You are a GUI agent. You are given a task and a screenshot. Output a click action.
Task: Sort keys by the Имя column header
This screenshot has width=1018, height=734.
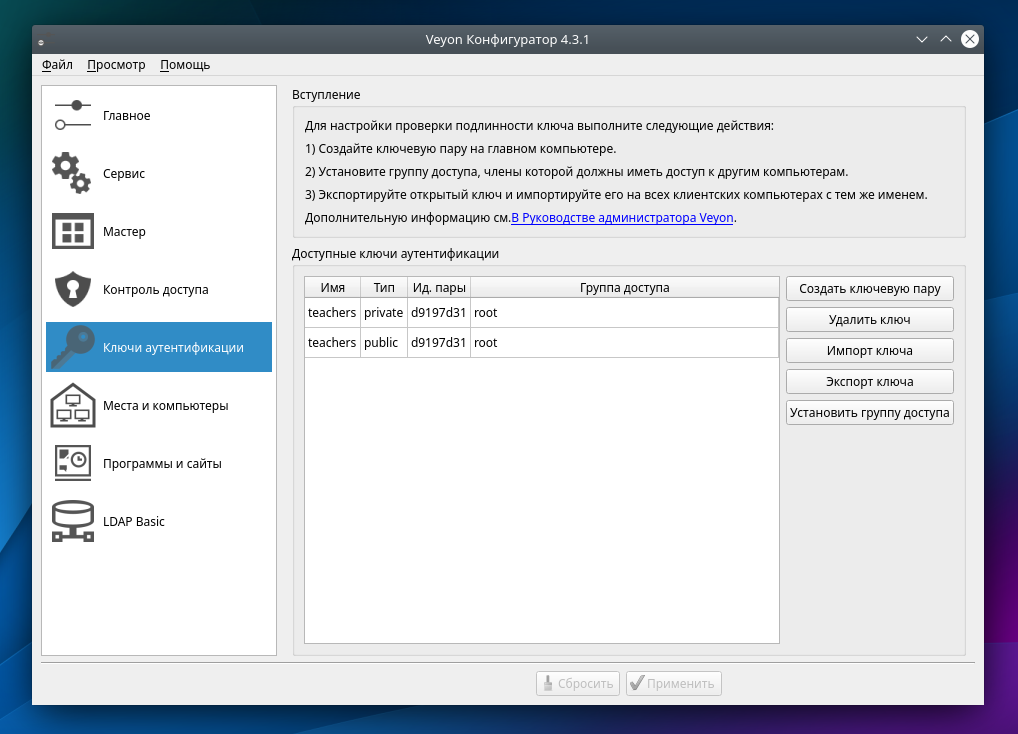point(332,287)
